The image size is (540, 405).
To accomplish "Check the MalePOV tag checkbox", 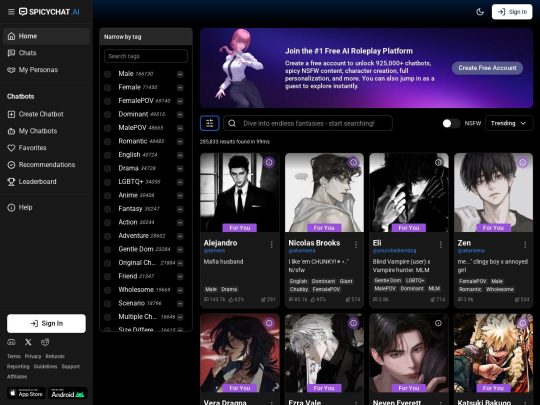I will (107, 128).
